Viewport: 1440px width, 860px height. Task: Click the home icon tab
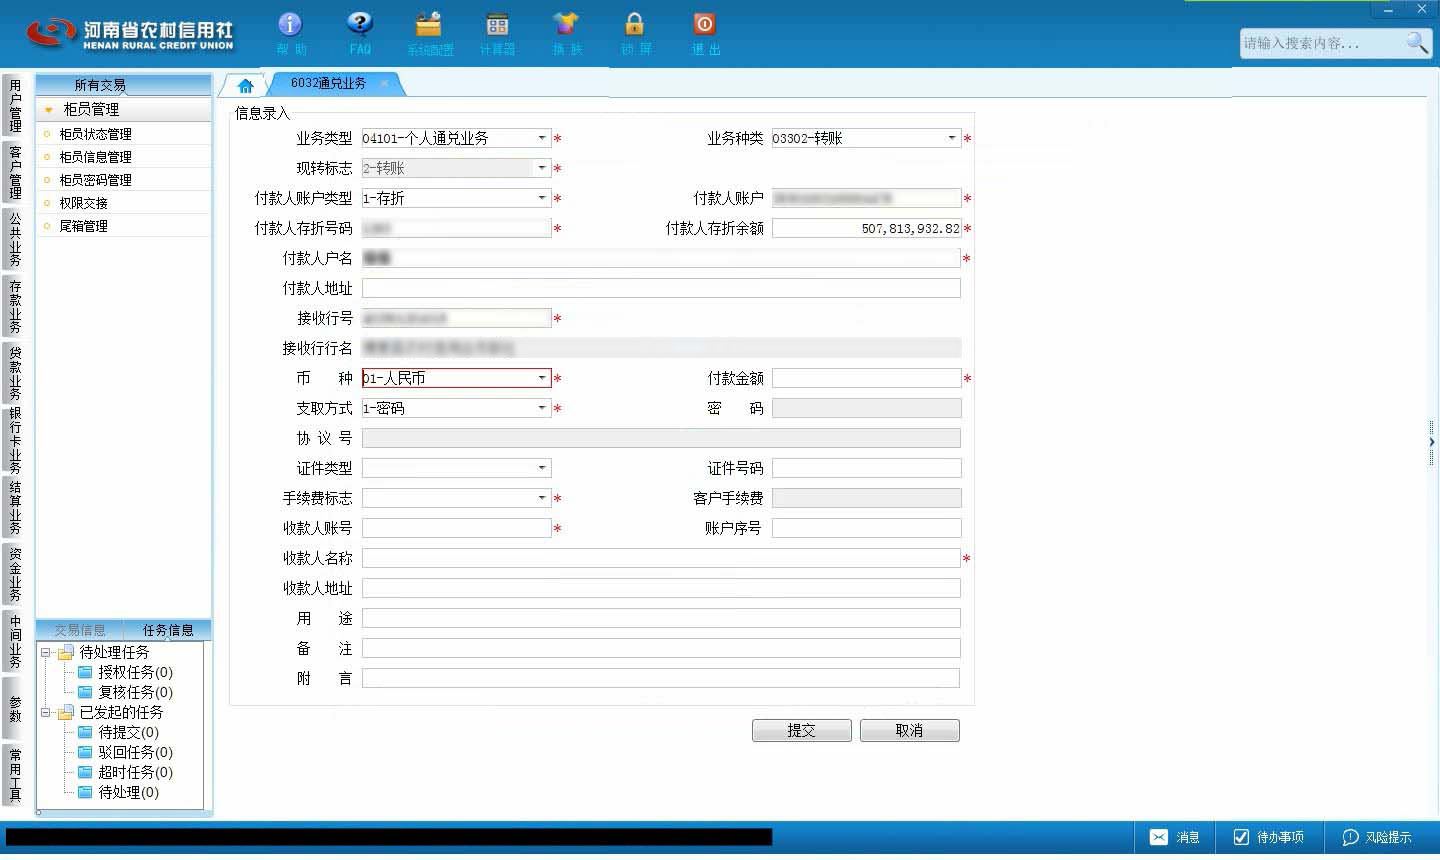245,85
